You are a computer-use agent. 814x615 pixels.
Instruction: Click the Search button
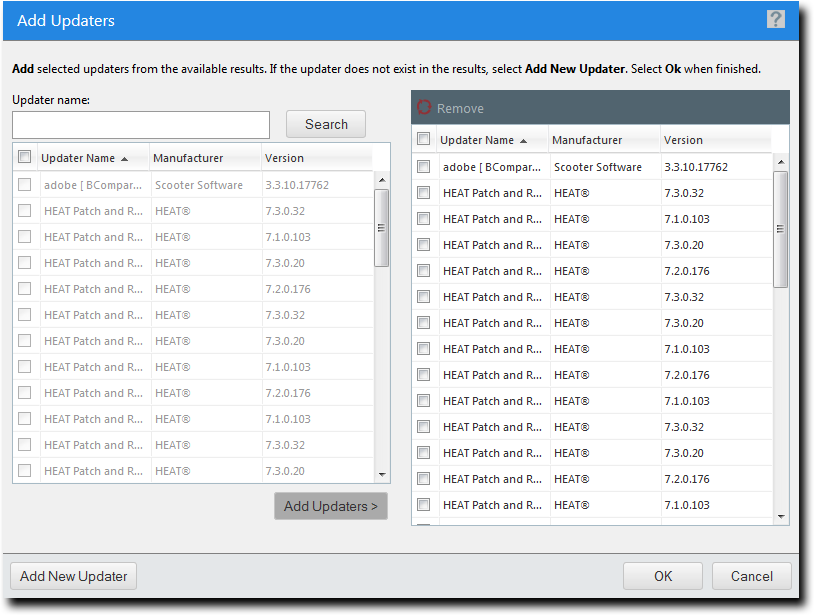pyautogui.click(x=326, y=124)
